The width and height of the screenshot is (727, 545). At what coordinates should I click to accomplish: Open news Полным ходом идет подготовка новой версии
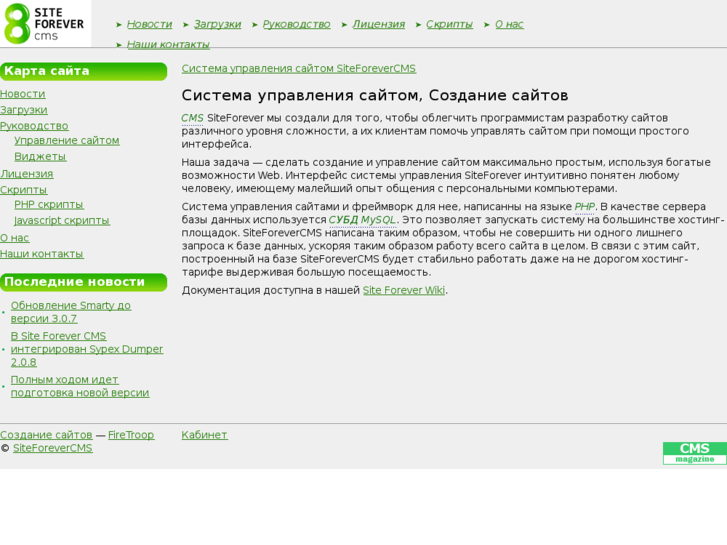pyautogui.click(x=80, y=386)
